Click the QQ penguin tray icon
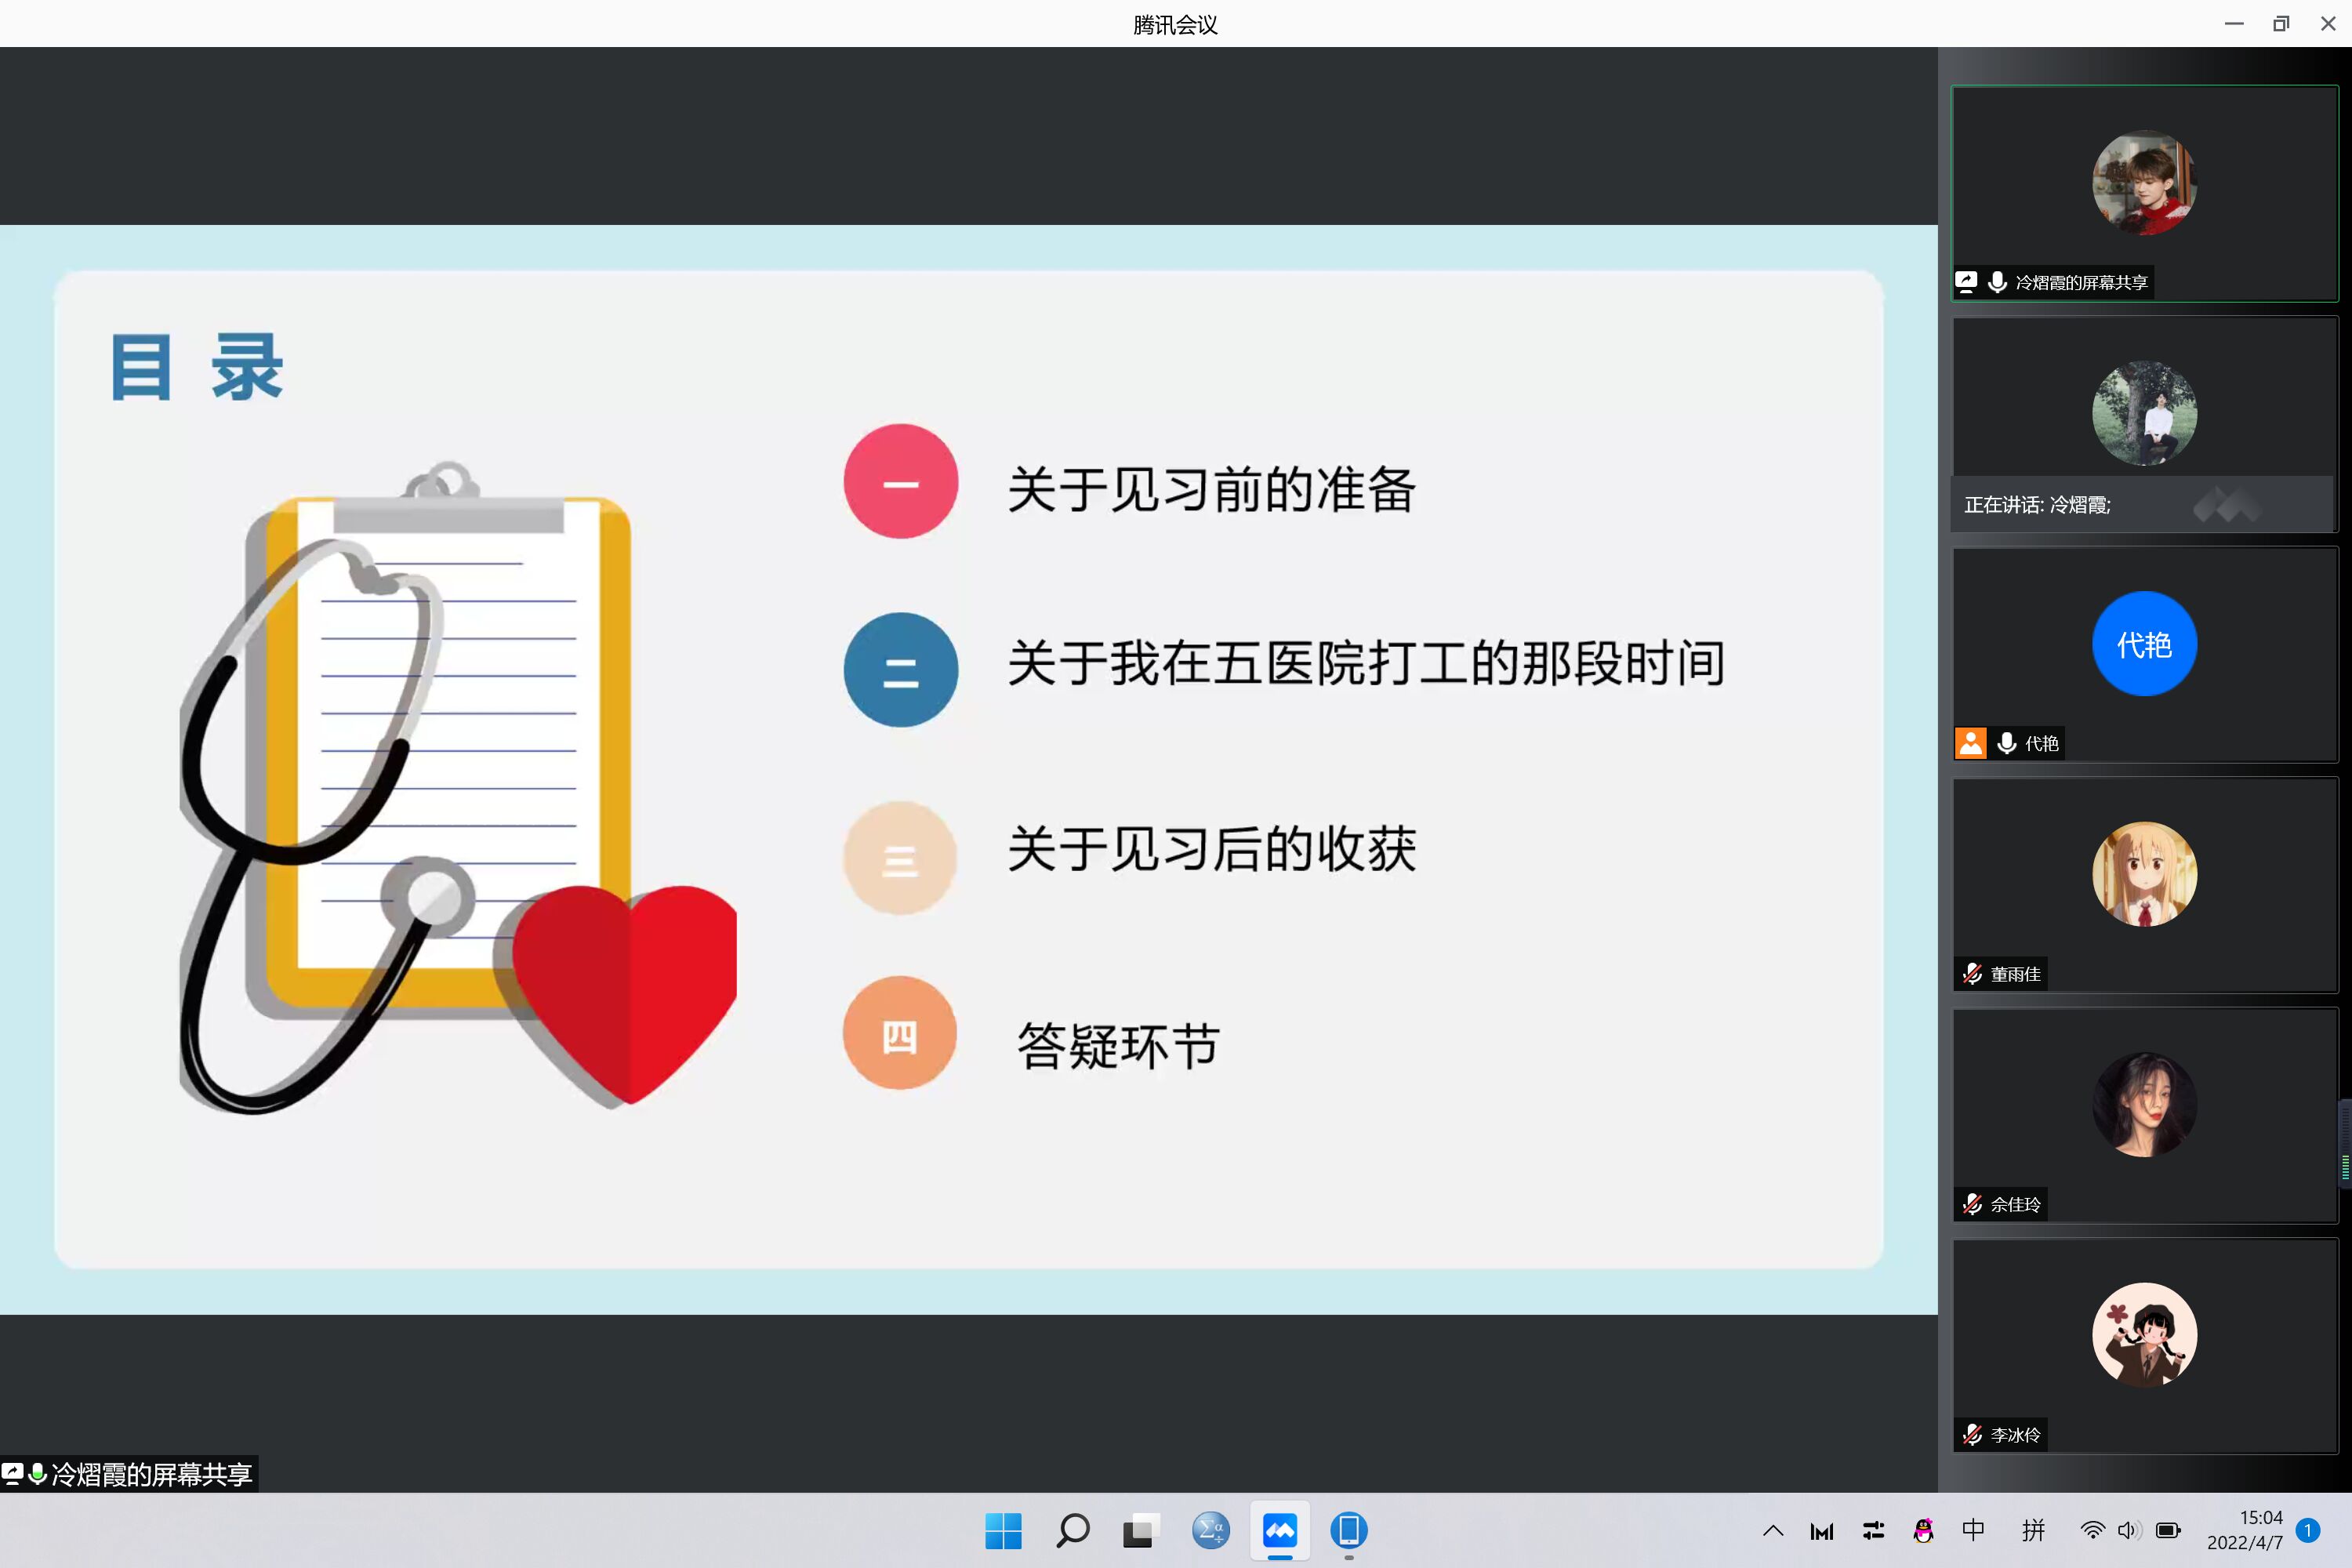The height and width of the screenshot is (1568, 2352). click(1923, 1530)
